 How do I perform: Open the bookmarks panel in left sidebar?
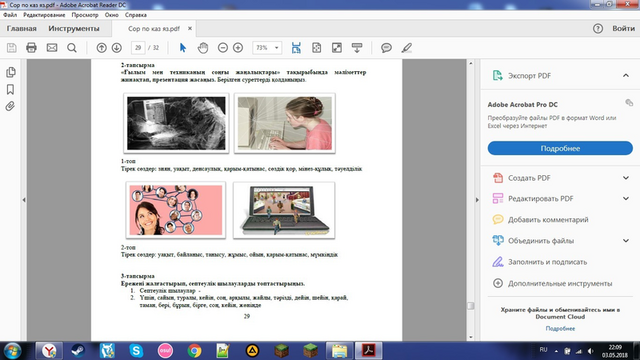[x=10, y=89]
